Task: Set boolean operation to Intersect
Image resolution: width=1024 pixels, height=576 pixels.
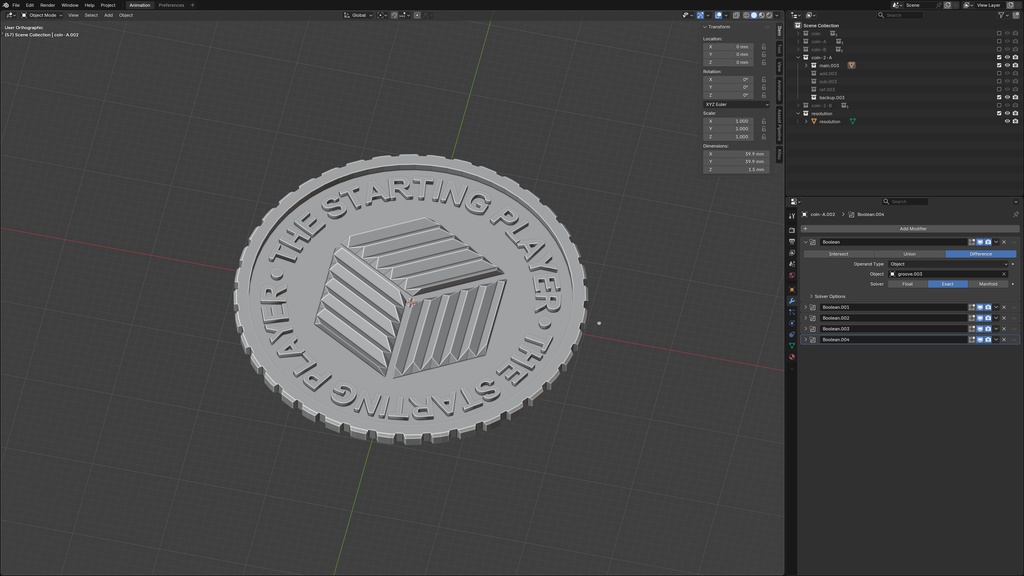Action: click(839, 254)
